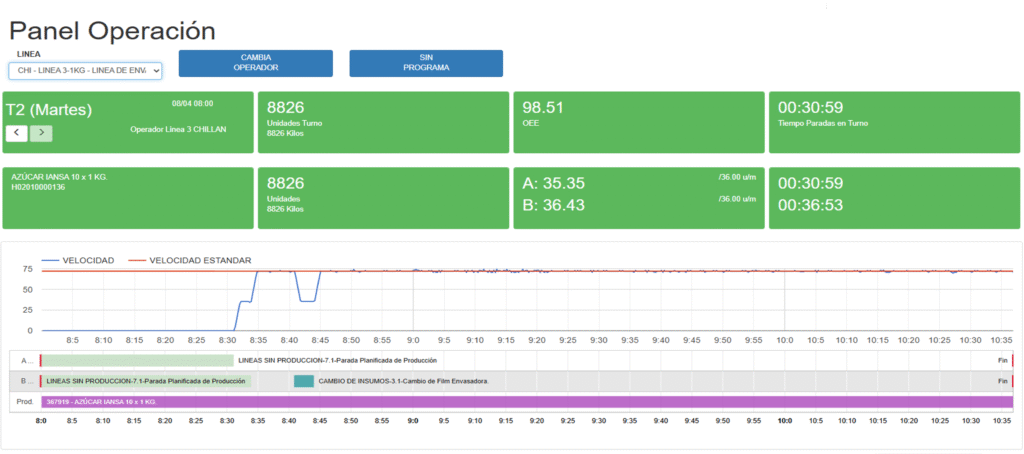Open the Unidades Turno 8826 card
The width and height of the screenshot is (1024, 454).
pos(383,123)
